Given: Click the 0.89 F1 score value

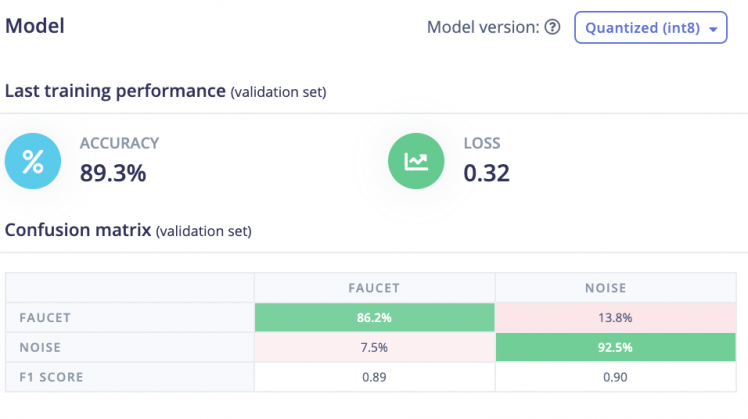Looking at the screenshot, I should 374,377.
